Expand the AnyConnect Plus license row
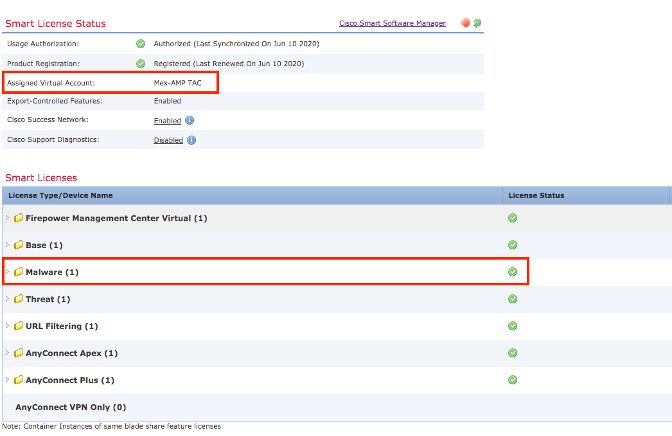The image size is (672, 436). pyautogui.click(x=7, y=380)
